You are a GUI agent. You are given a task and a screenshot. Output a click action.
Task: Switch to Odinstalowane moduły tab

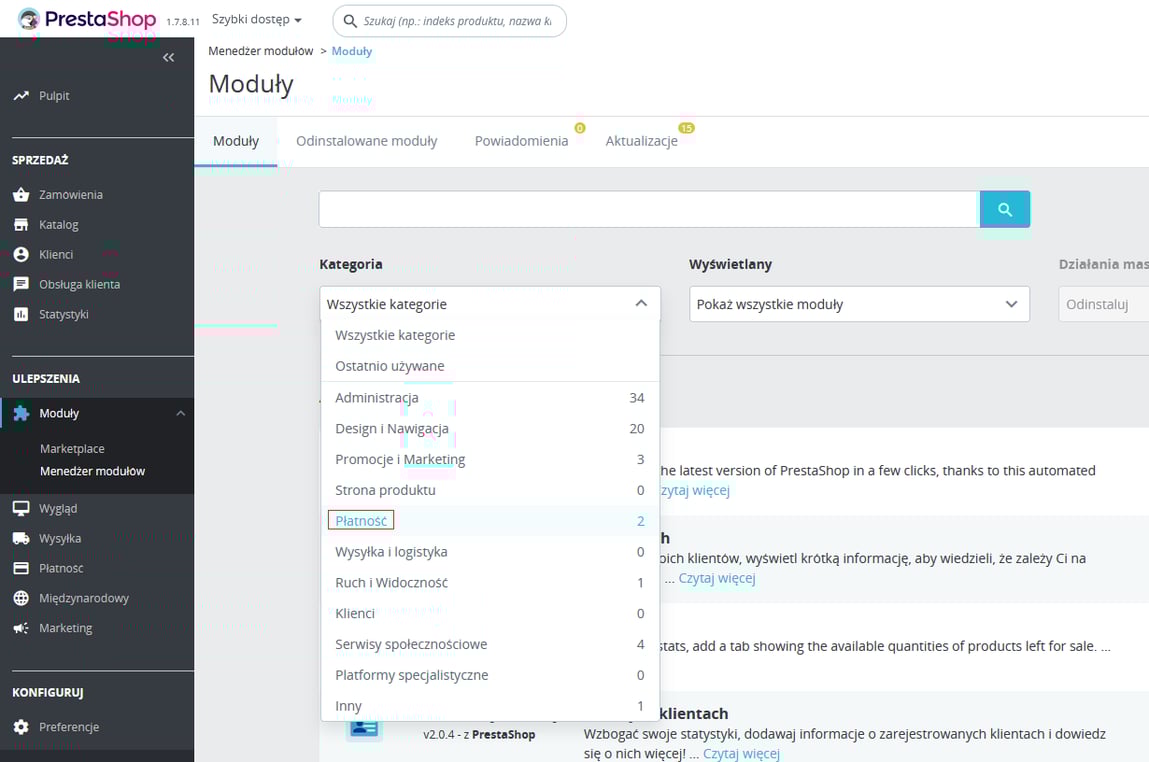[366, 141]
